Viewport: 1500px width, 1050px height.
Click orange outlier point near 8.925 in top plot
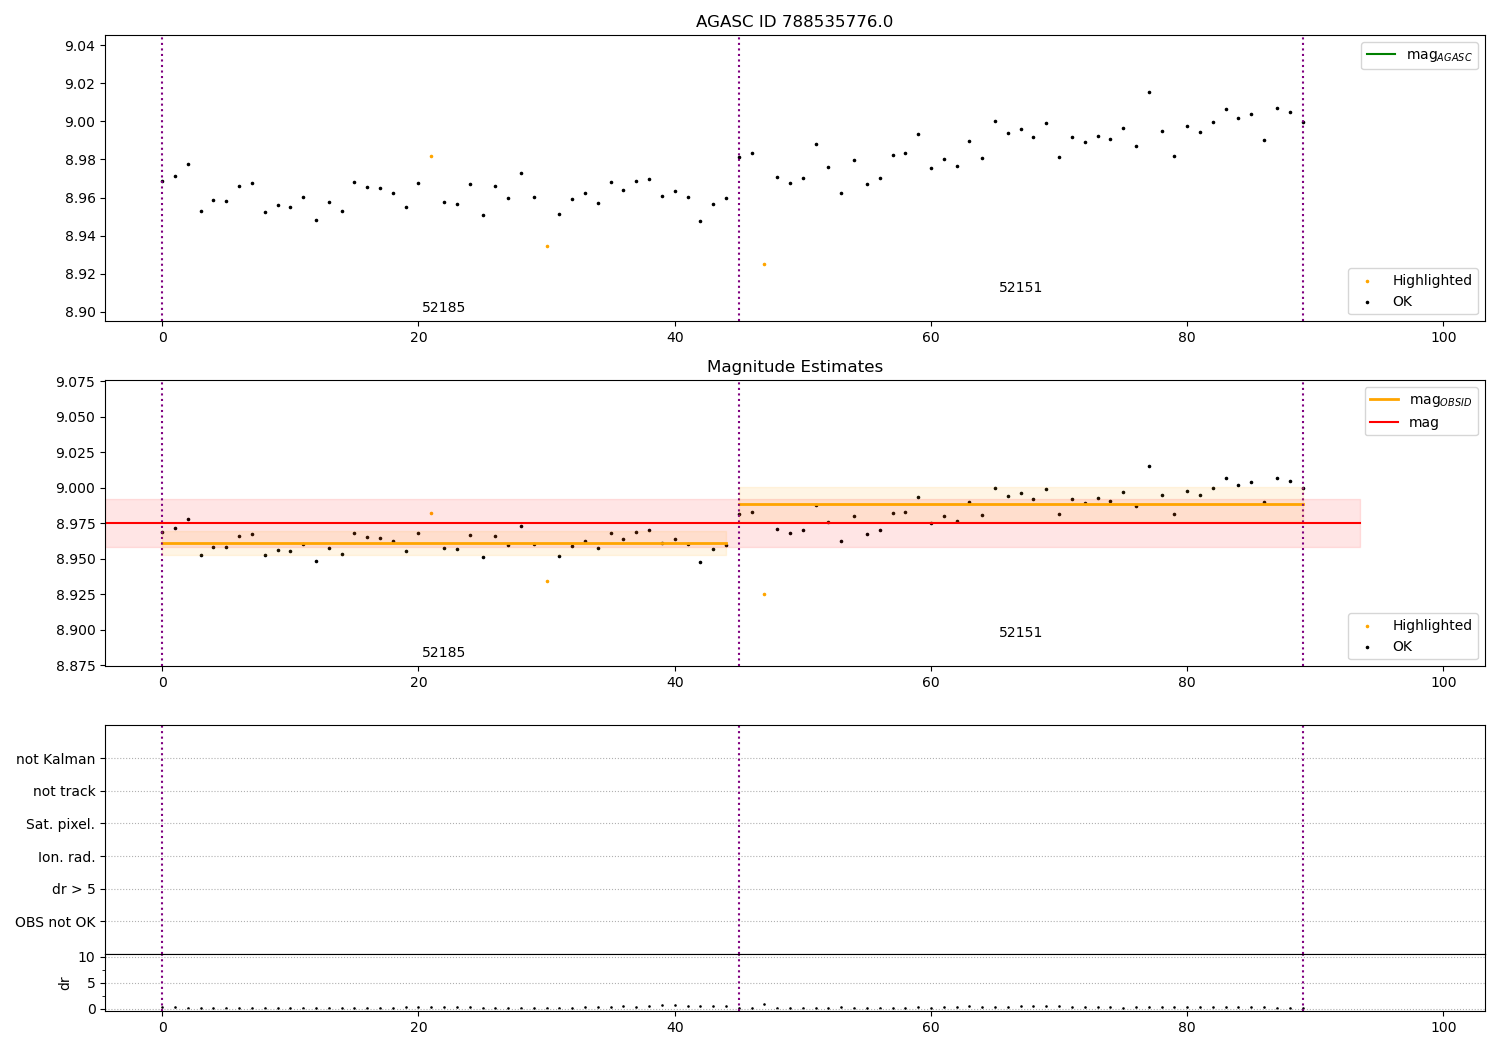764,264
